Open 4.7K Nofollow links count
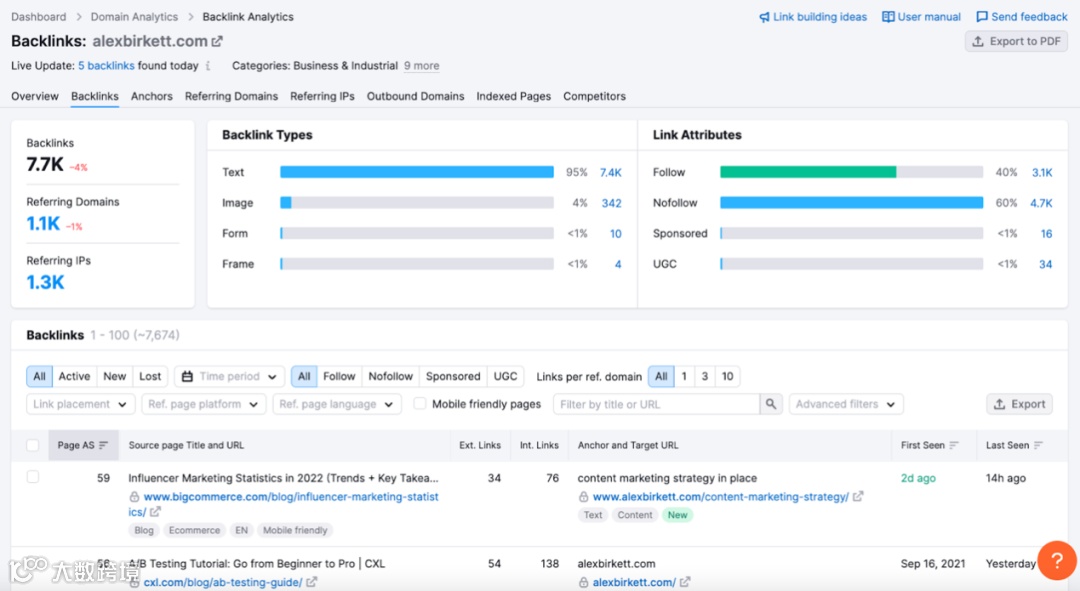The width and height of the screenshot is (1080, 591). tap(1041, 203)
